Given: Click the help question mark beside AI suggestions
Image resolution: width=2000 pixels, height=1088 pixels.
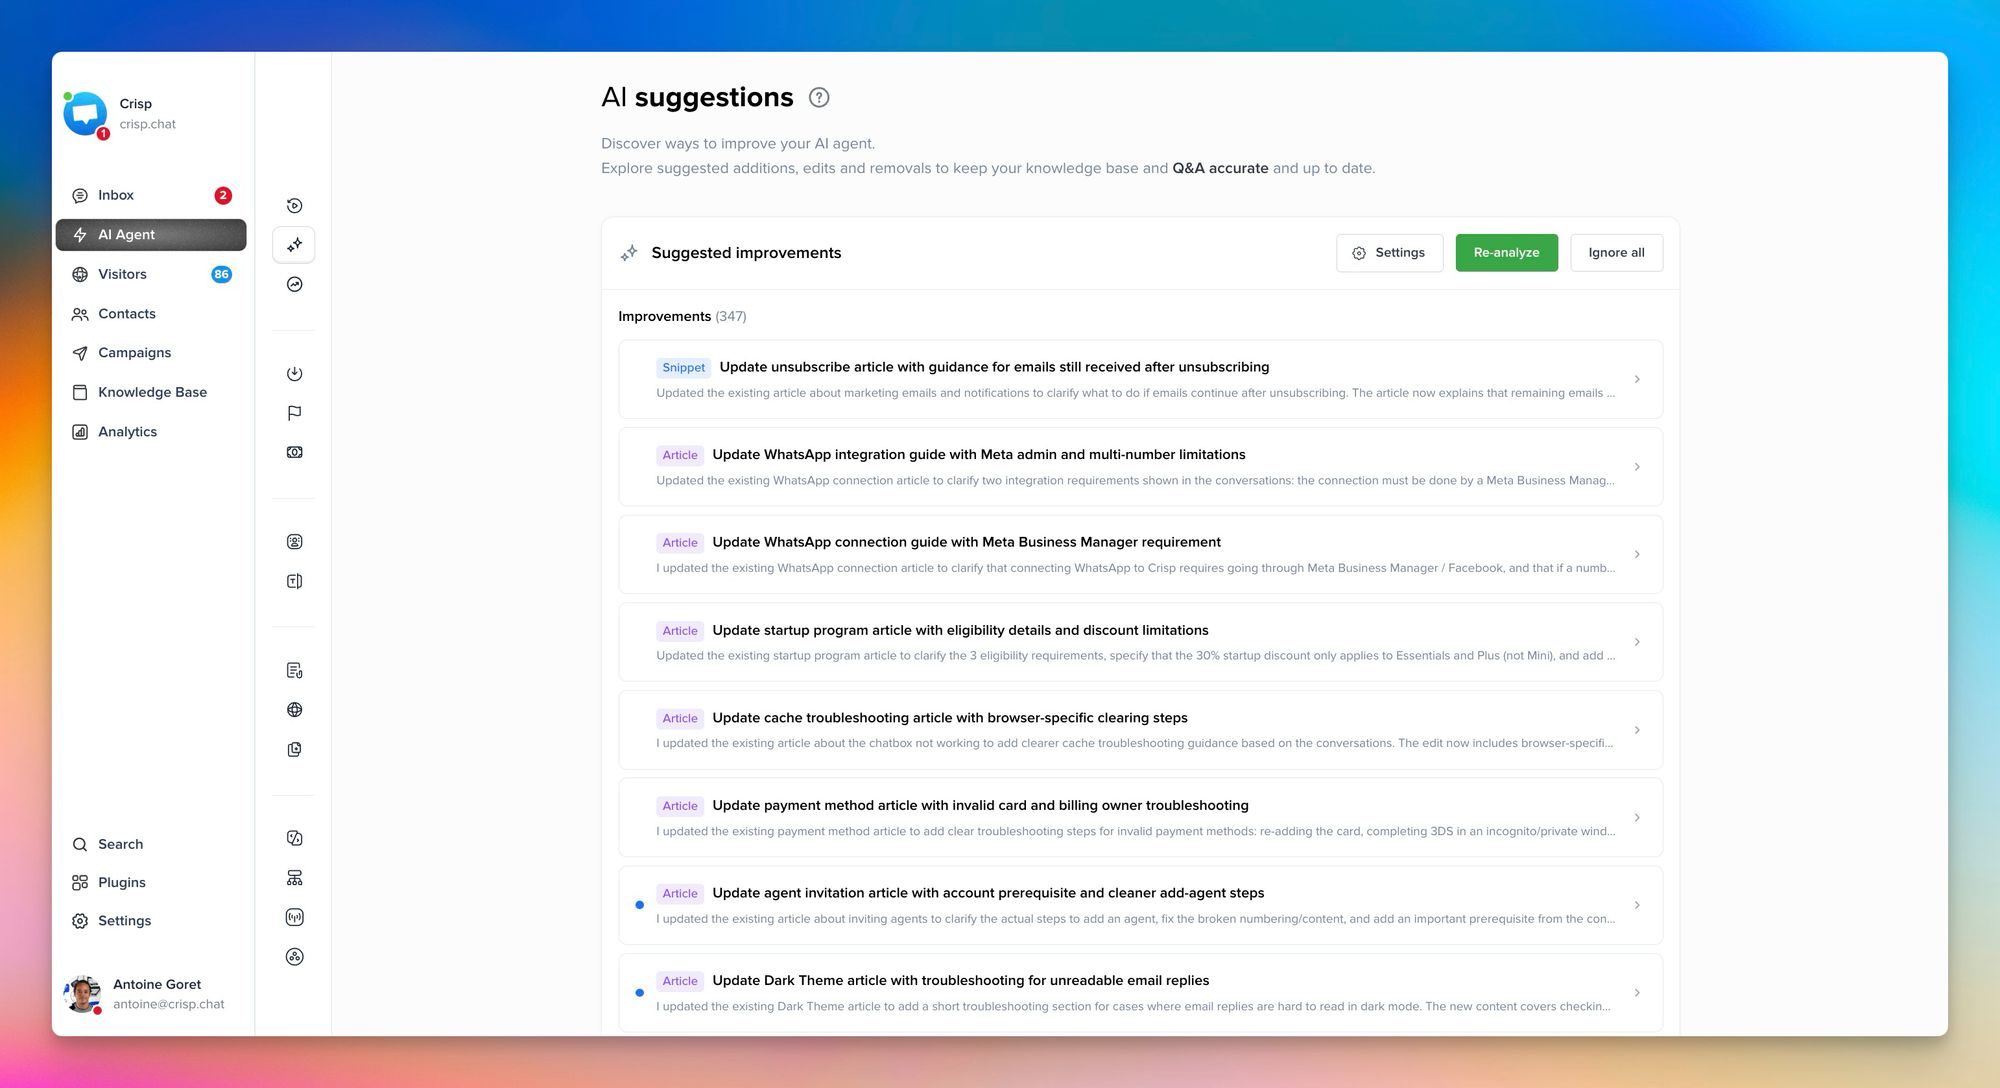Looking at the screenshot, I should point(819,97).
